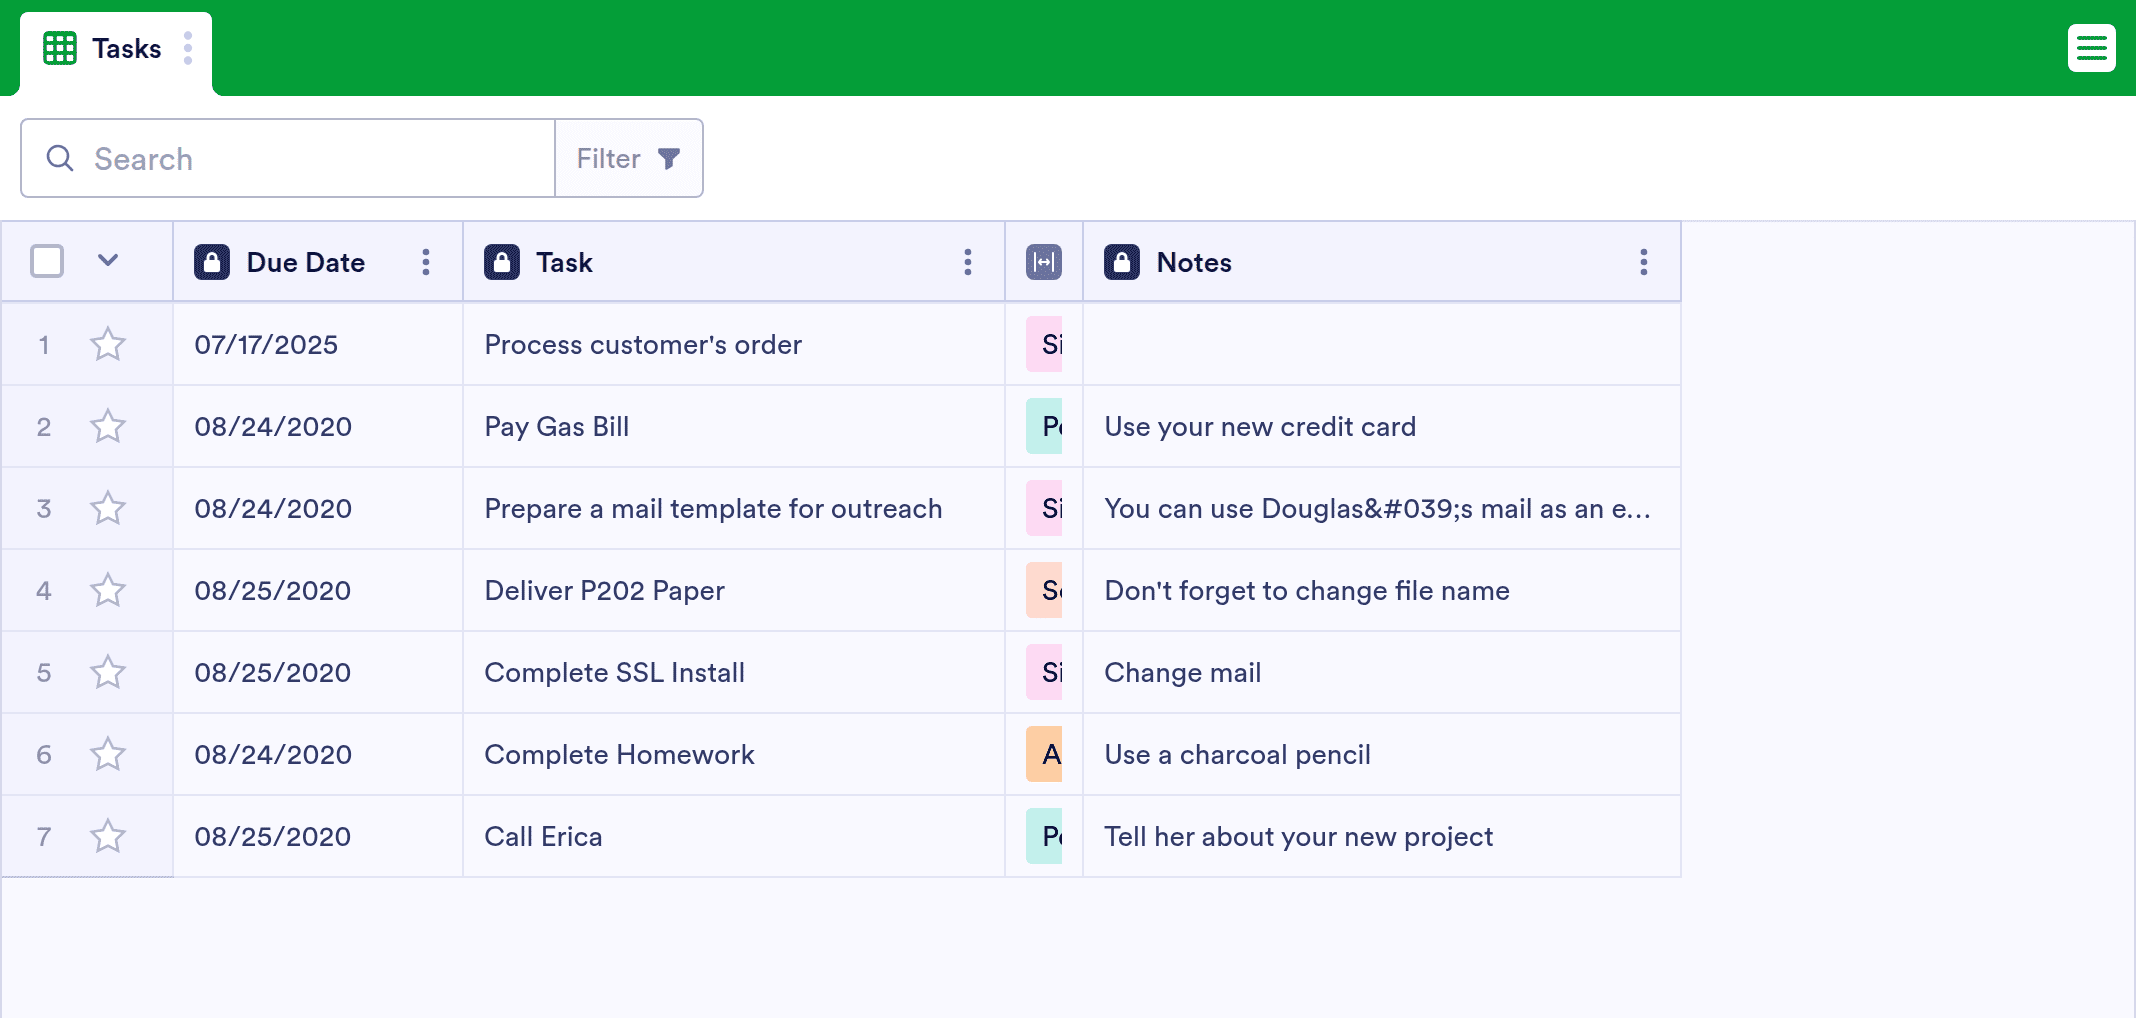
Task: Click the orange status tag in Complete Homework row
Action: coord(1044,755)
